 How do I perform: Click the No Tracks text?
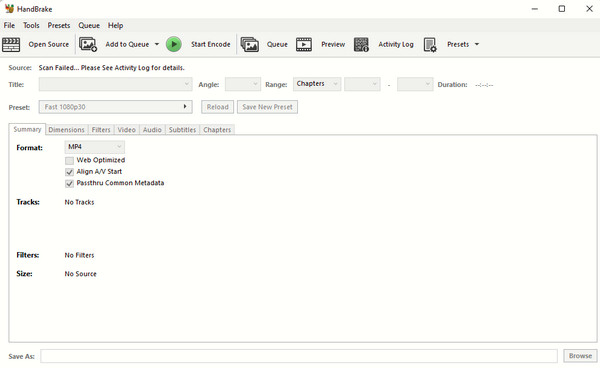point(79,202)
